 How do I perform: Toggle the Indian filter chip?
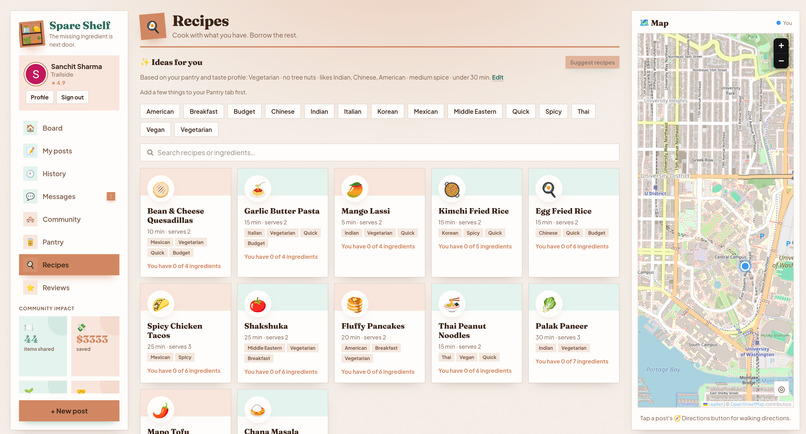(319, 112)
